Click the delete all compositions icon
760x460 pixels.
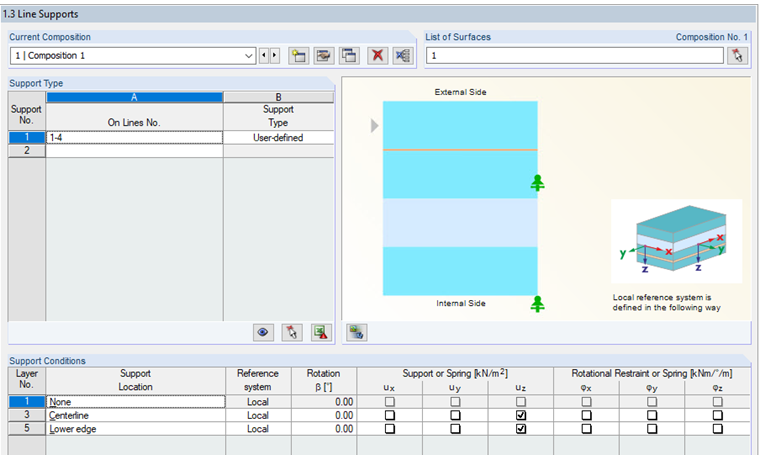point(403,56)
